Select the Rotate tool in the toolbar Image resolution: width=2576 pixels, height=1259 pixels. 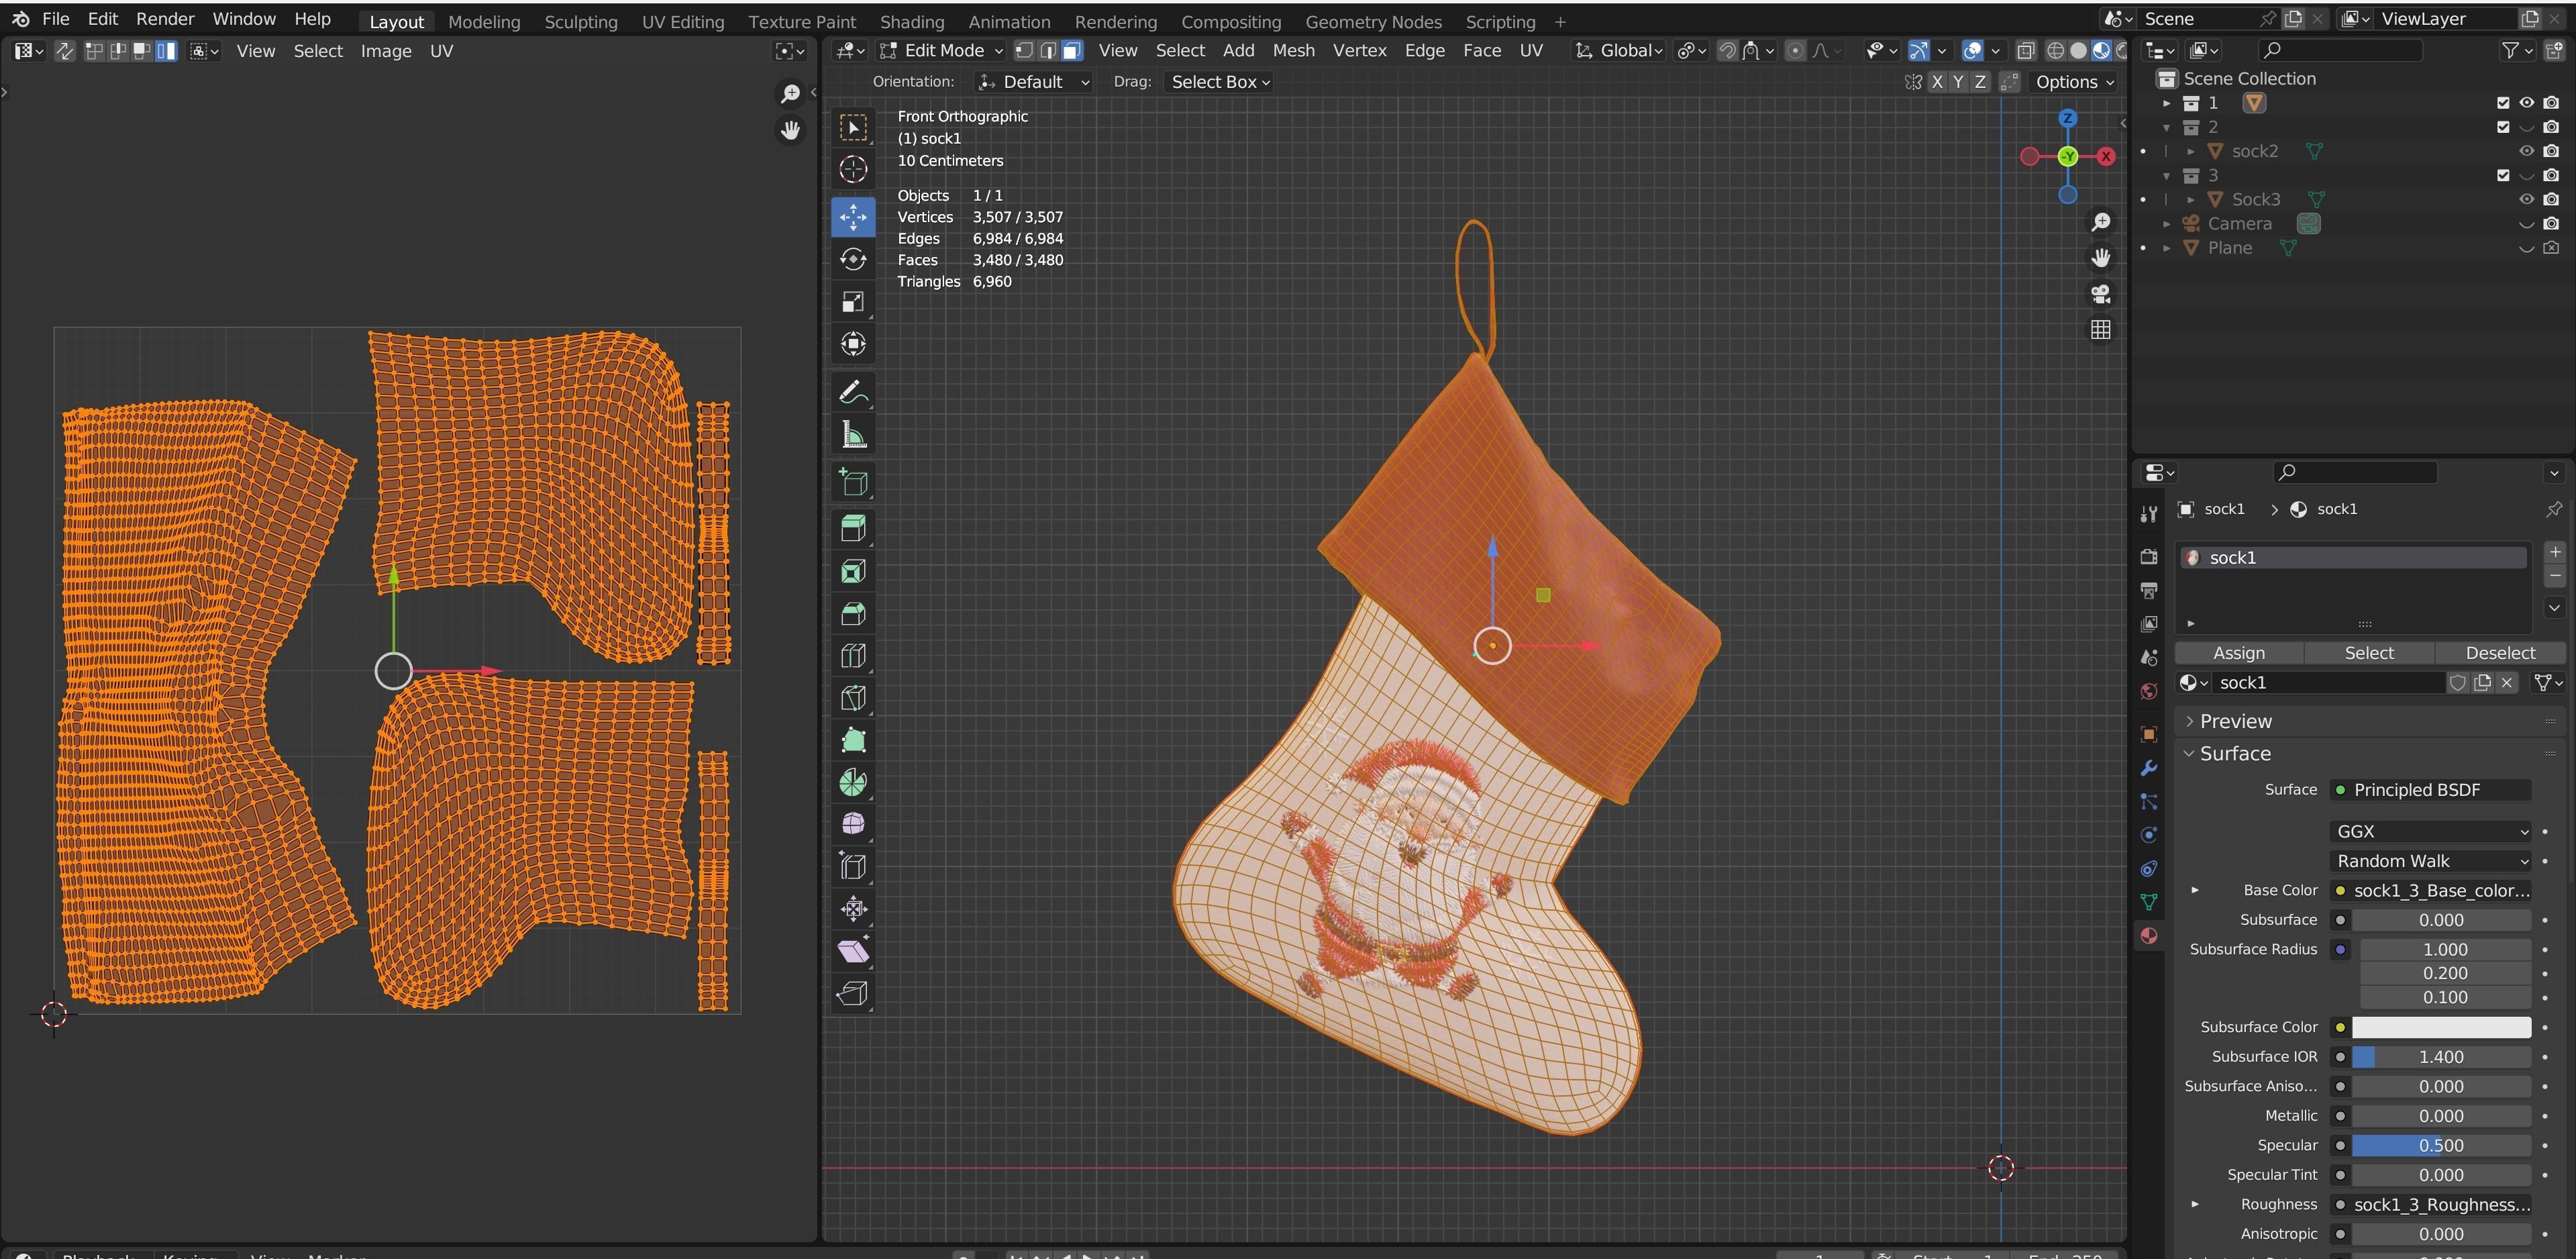tap(853, 260)
